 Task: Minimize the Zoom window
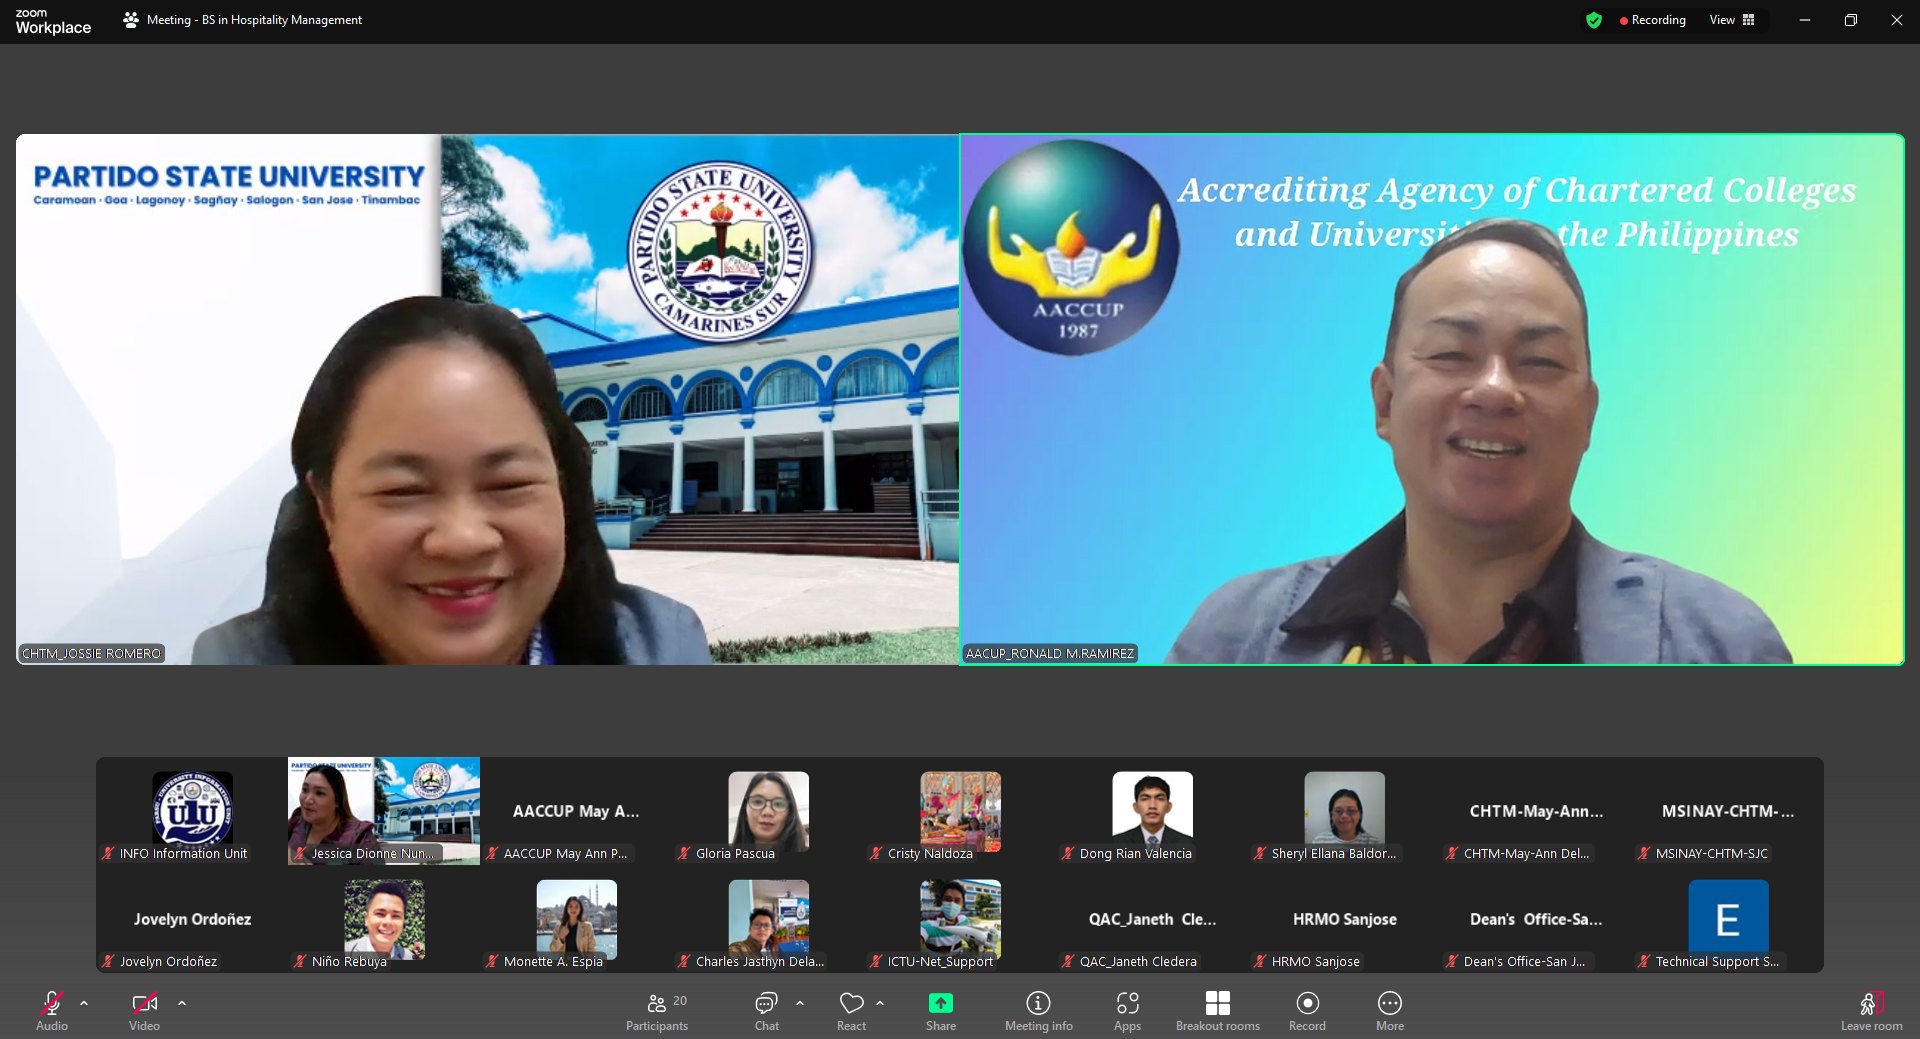tap(1805, 20)
